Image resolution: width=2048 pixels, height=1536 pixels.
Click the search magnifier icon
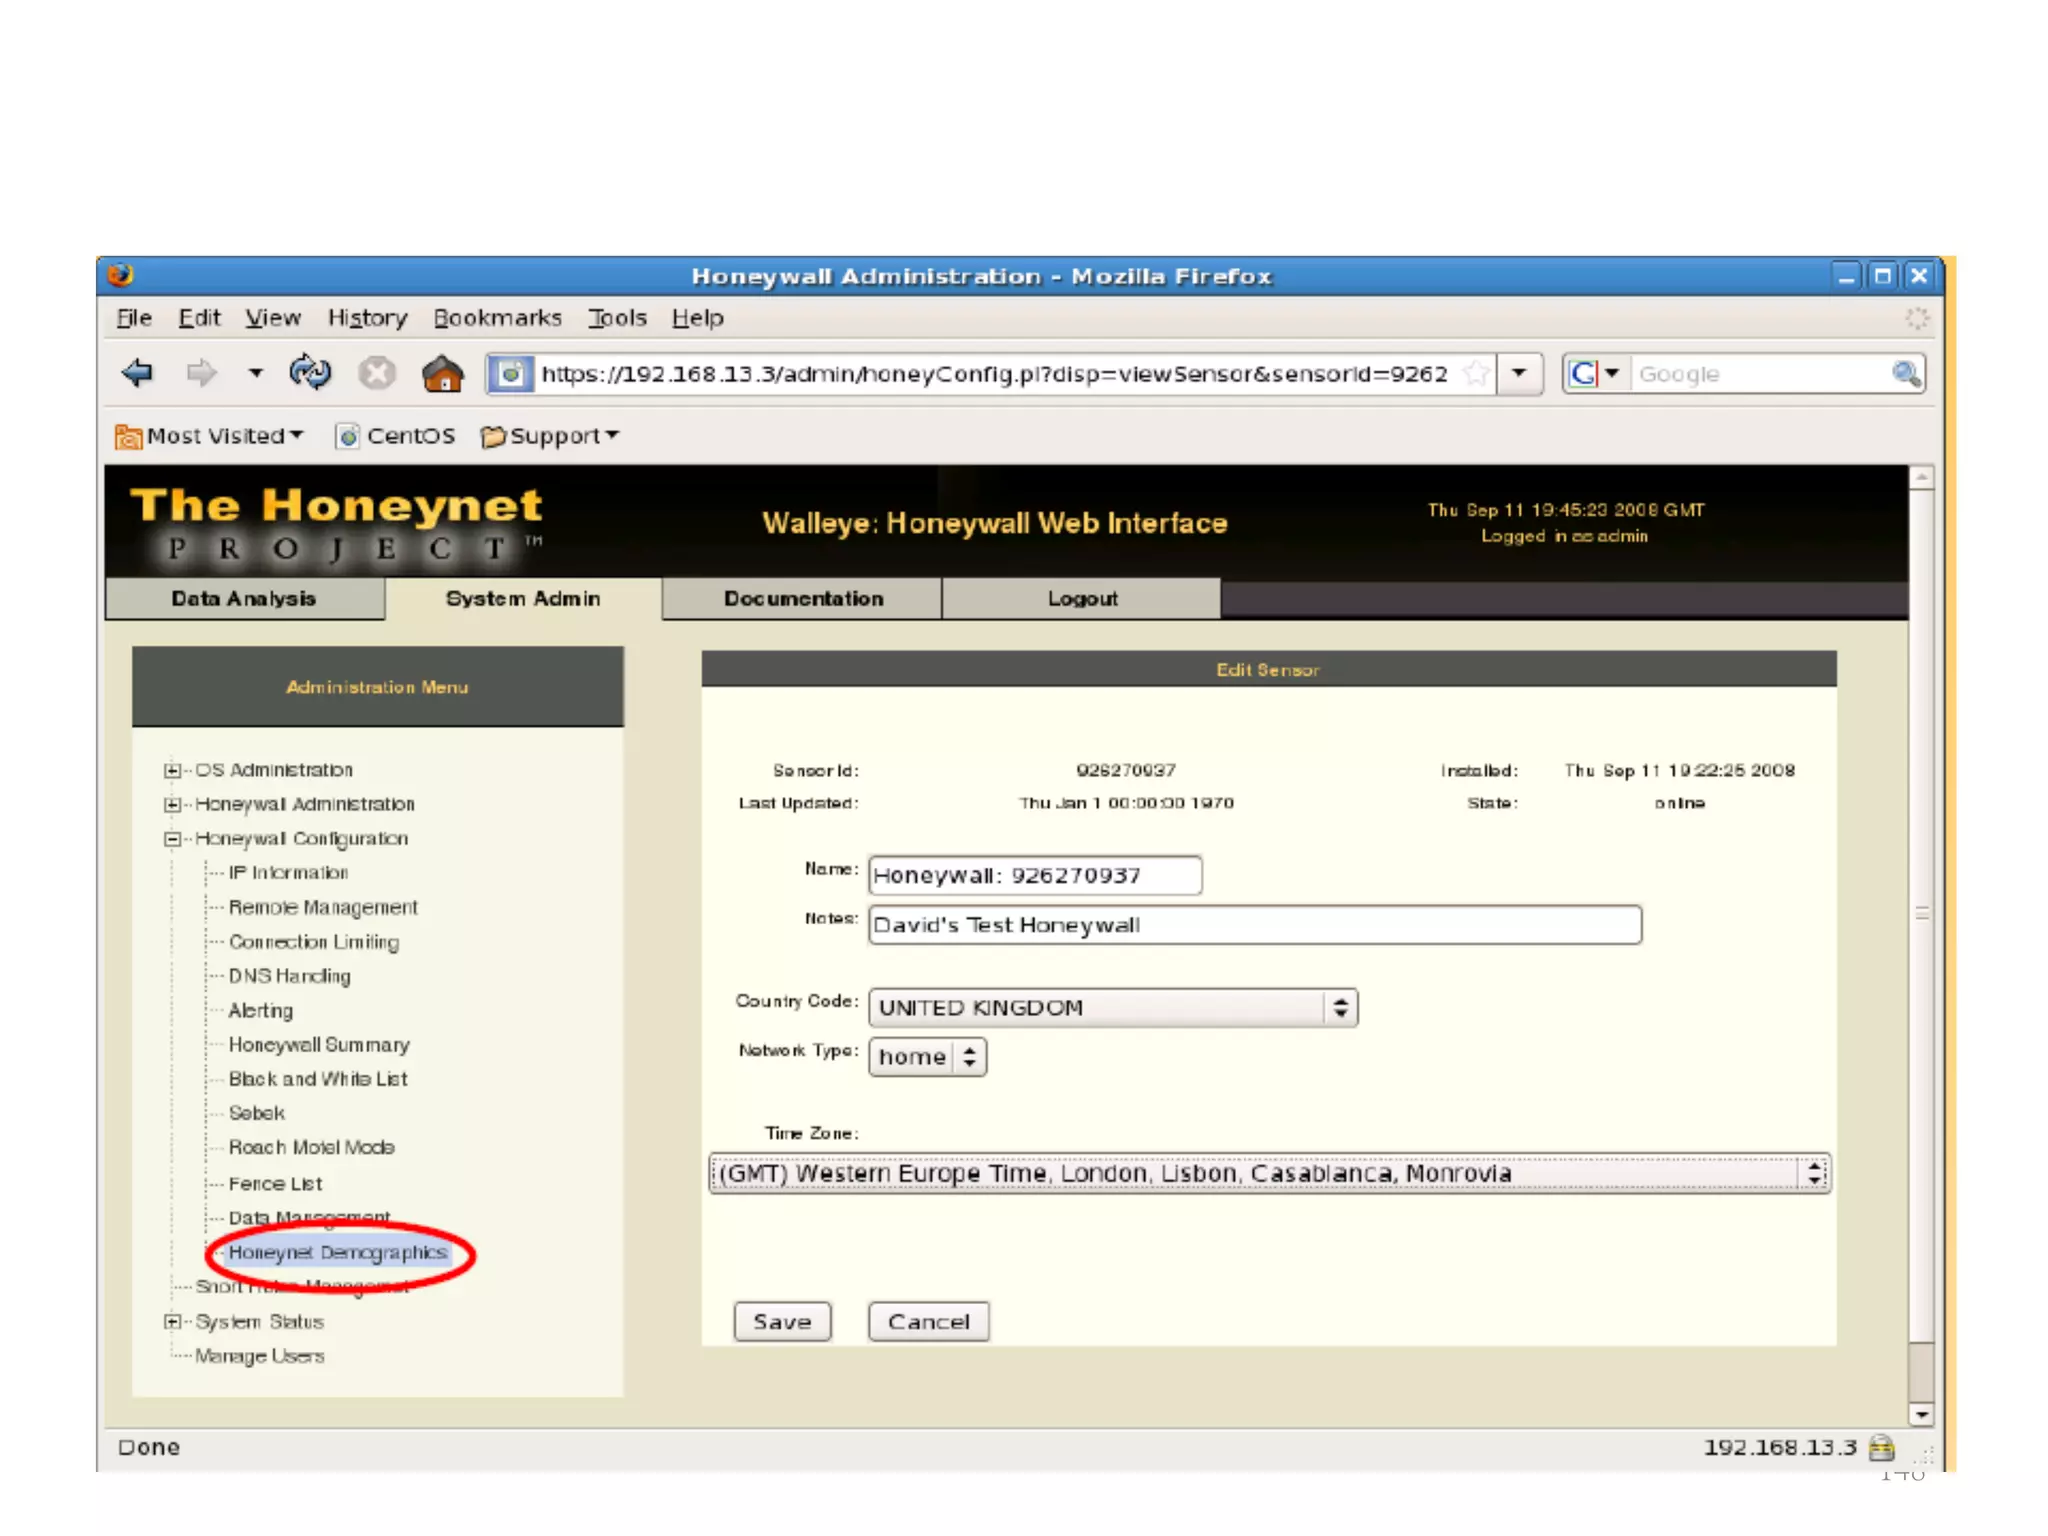click(x=1905, y=374)
